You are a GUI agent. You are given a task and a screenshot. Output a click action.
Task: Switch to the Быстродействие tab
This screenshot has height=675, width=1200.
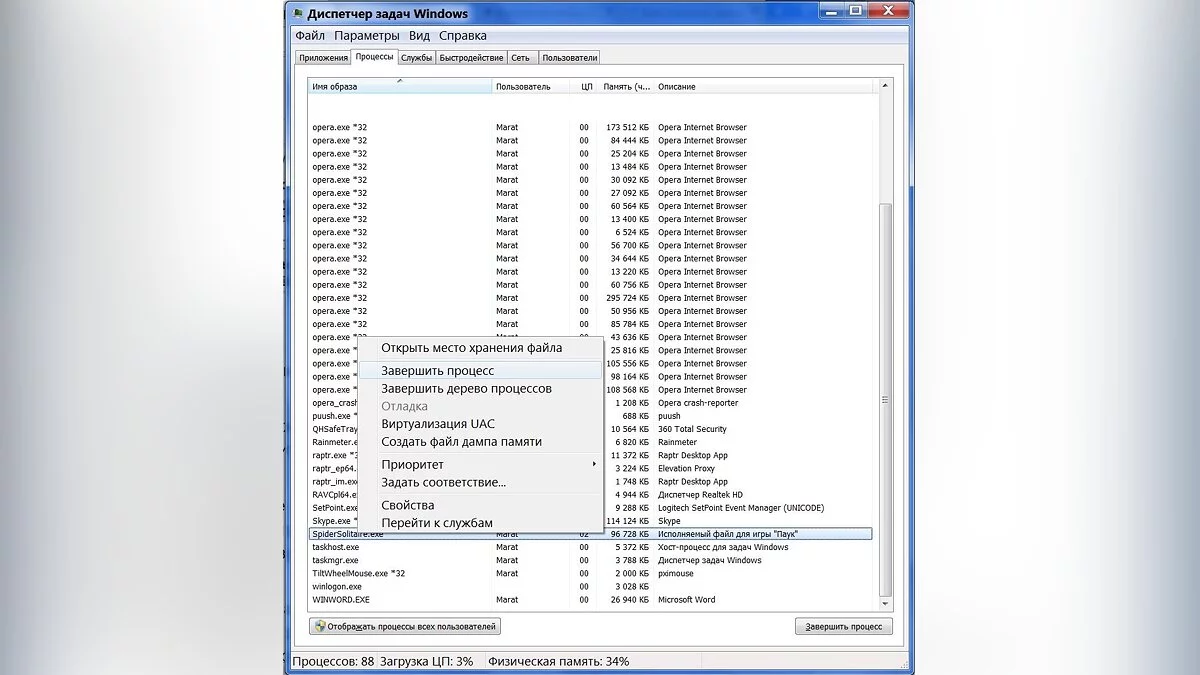coord(471,58)
